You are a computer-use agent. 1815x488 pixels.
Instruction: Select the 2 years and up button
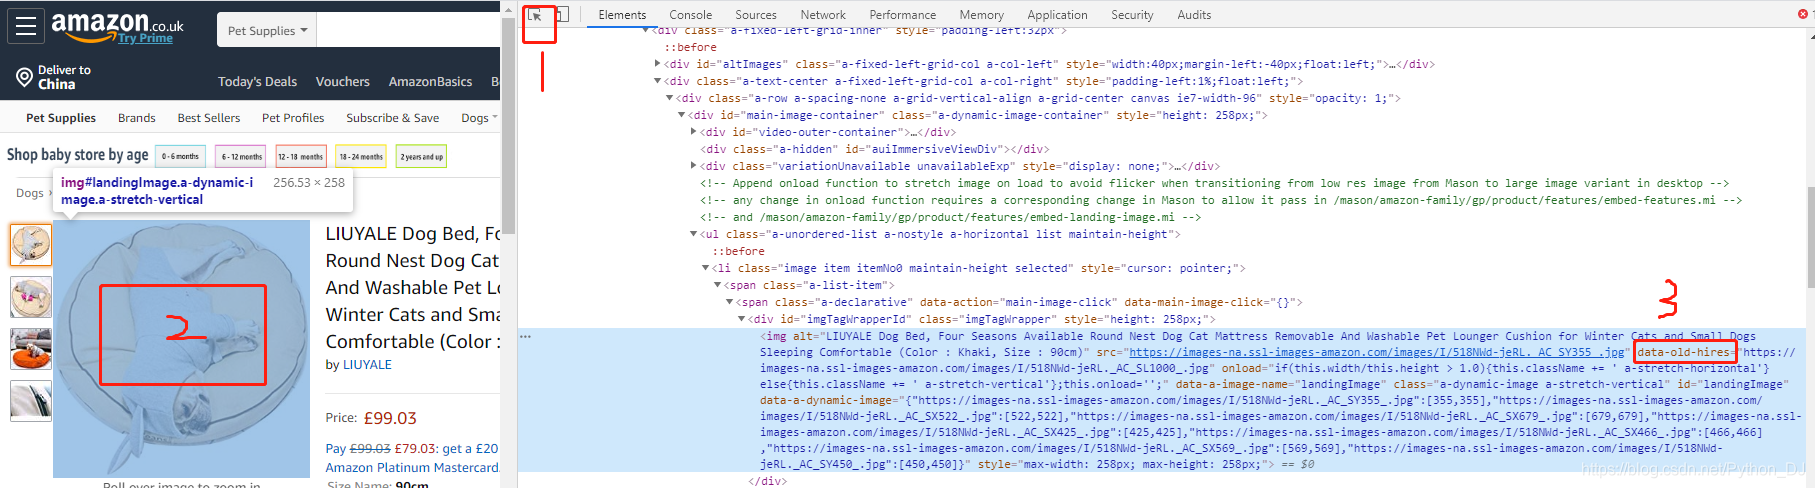pos(421,156)
